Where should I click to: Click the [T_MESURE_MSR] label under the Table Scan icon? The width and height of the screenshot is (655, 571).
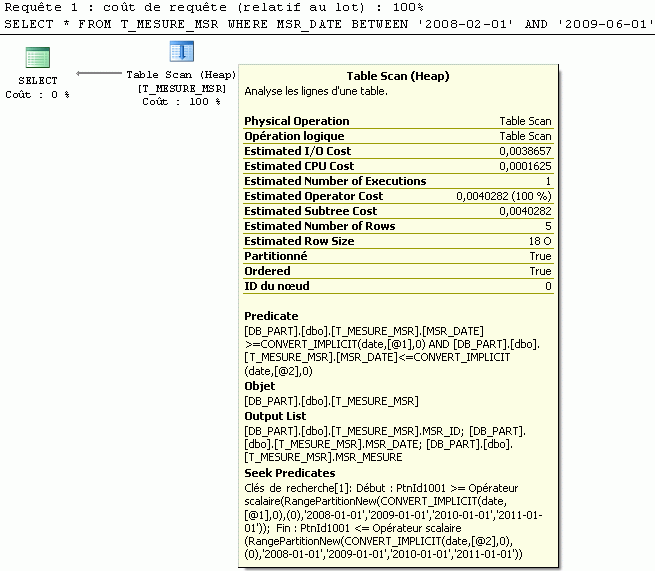point(181,88)
